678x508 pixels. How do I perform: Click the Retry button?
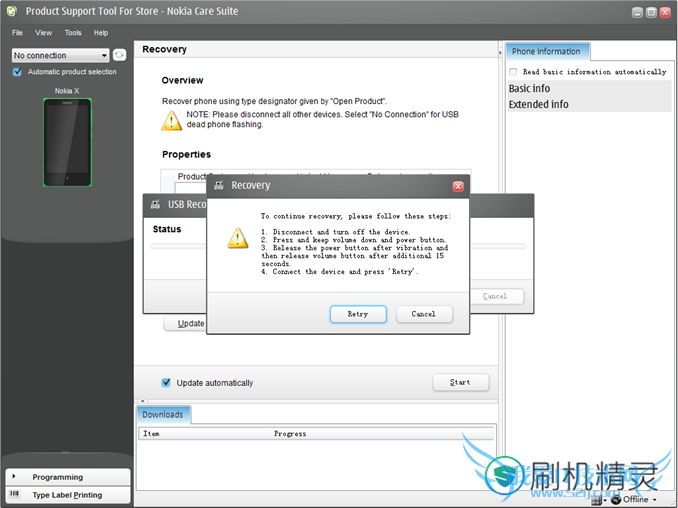coord(358,314)
